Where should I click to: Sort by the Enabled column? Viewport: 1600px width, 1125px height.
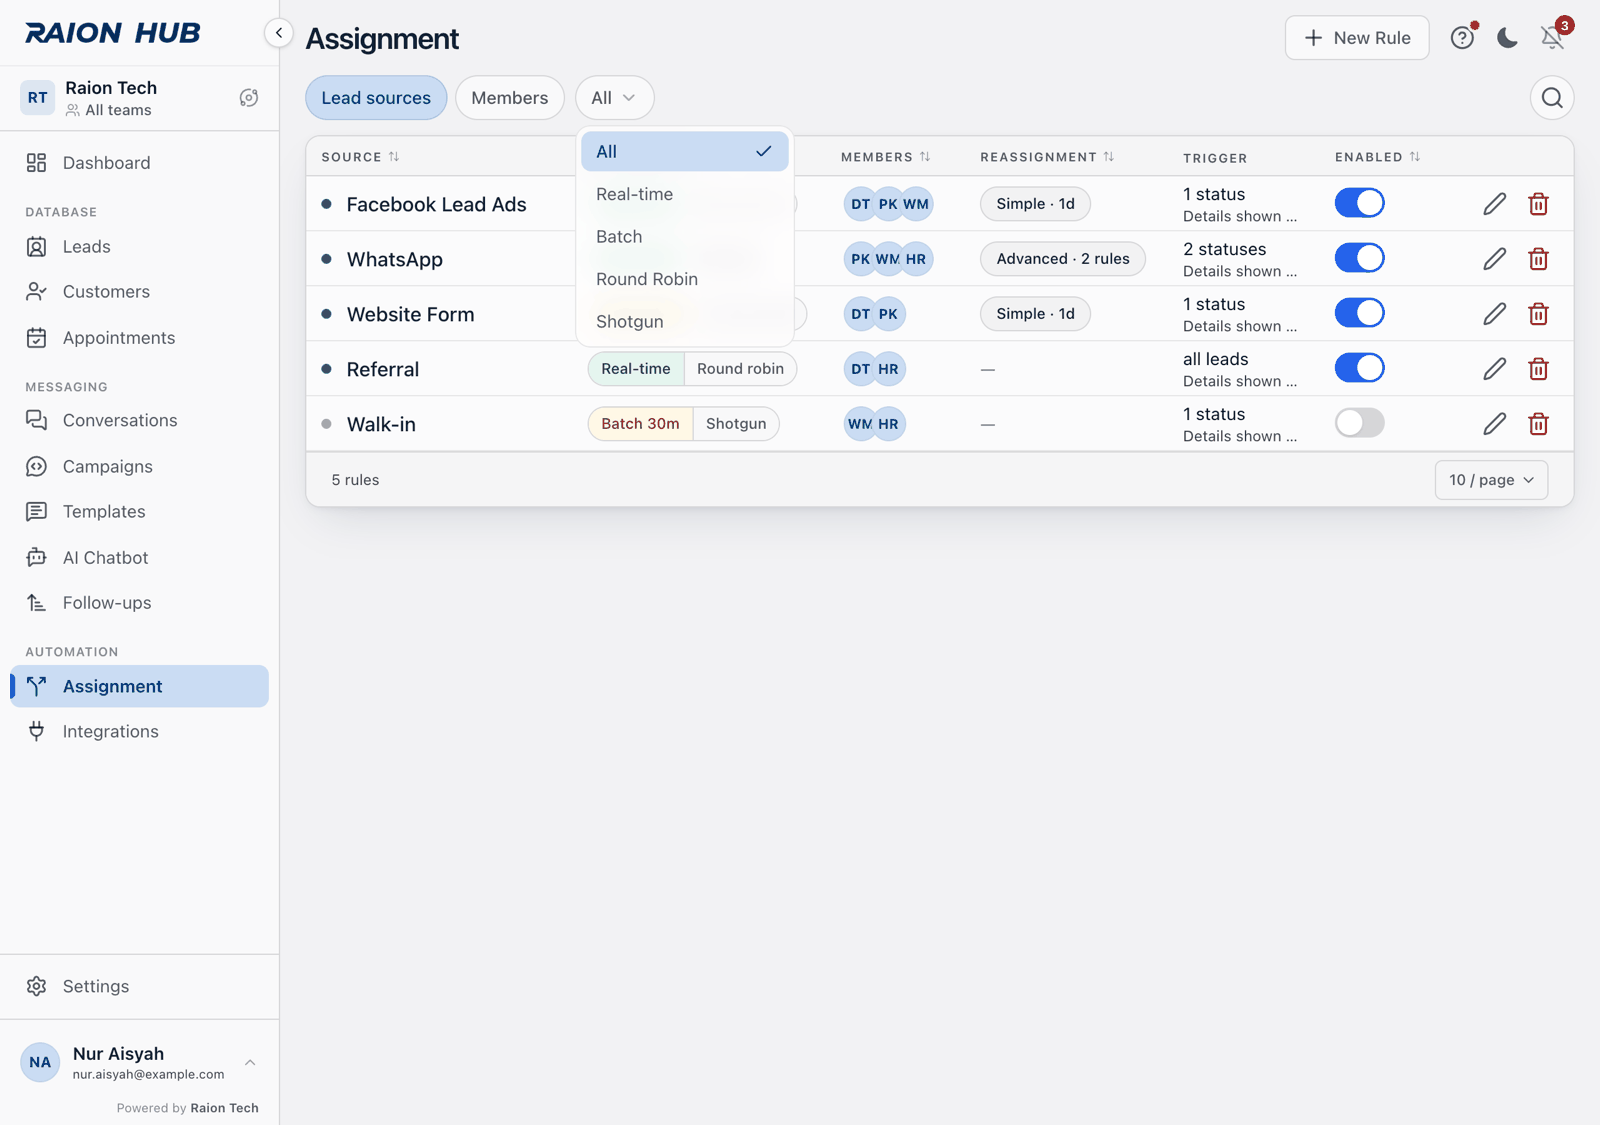[1377, 157]
